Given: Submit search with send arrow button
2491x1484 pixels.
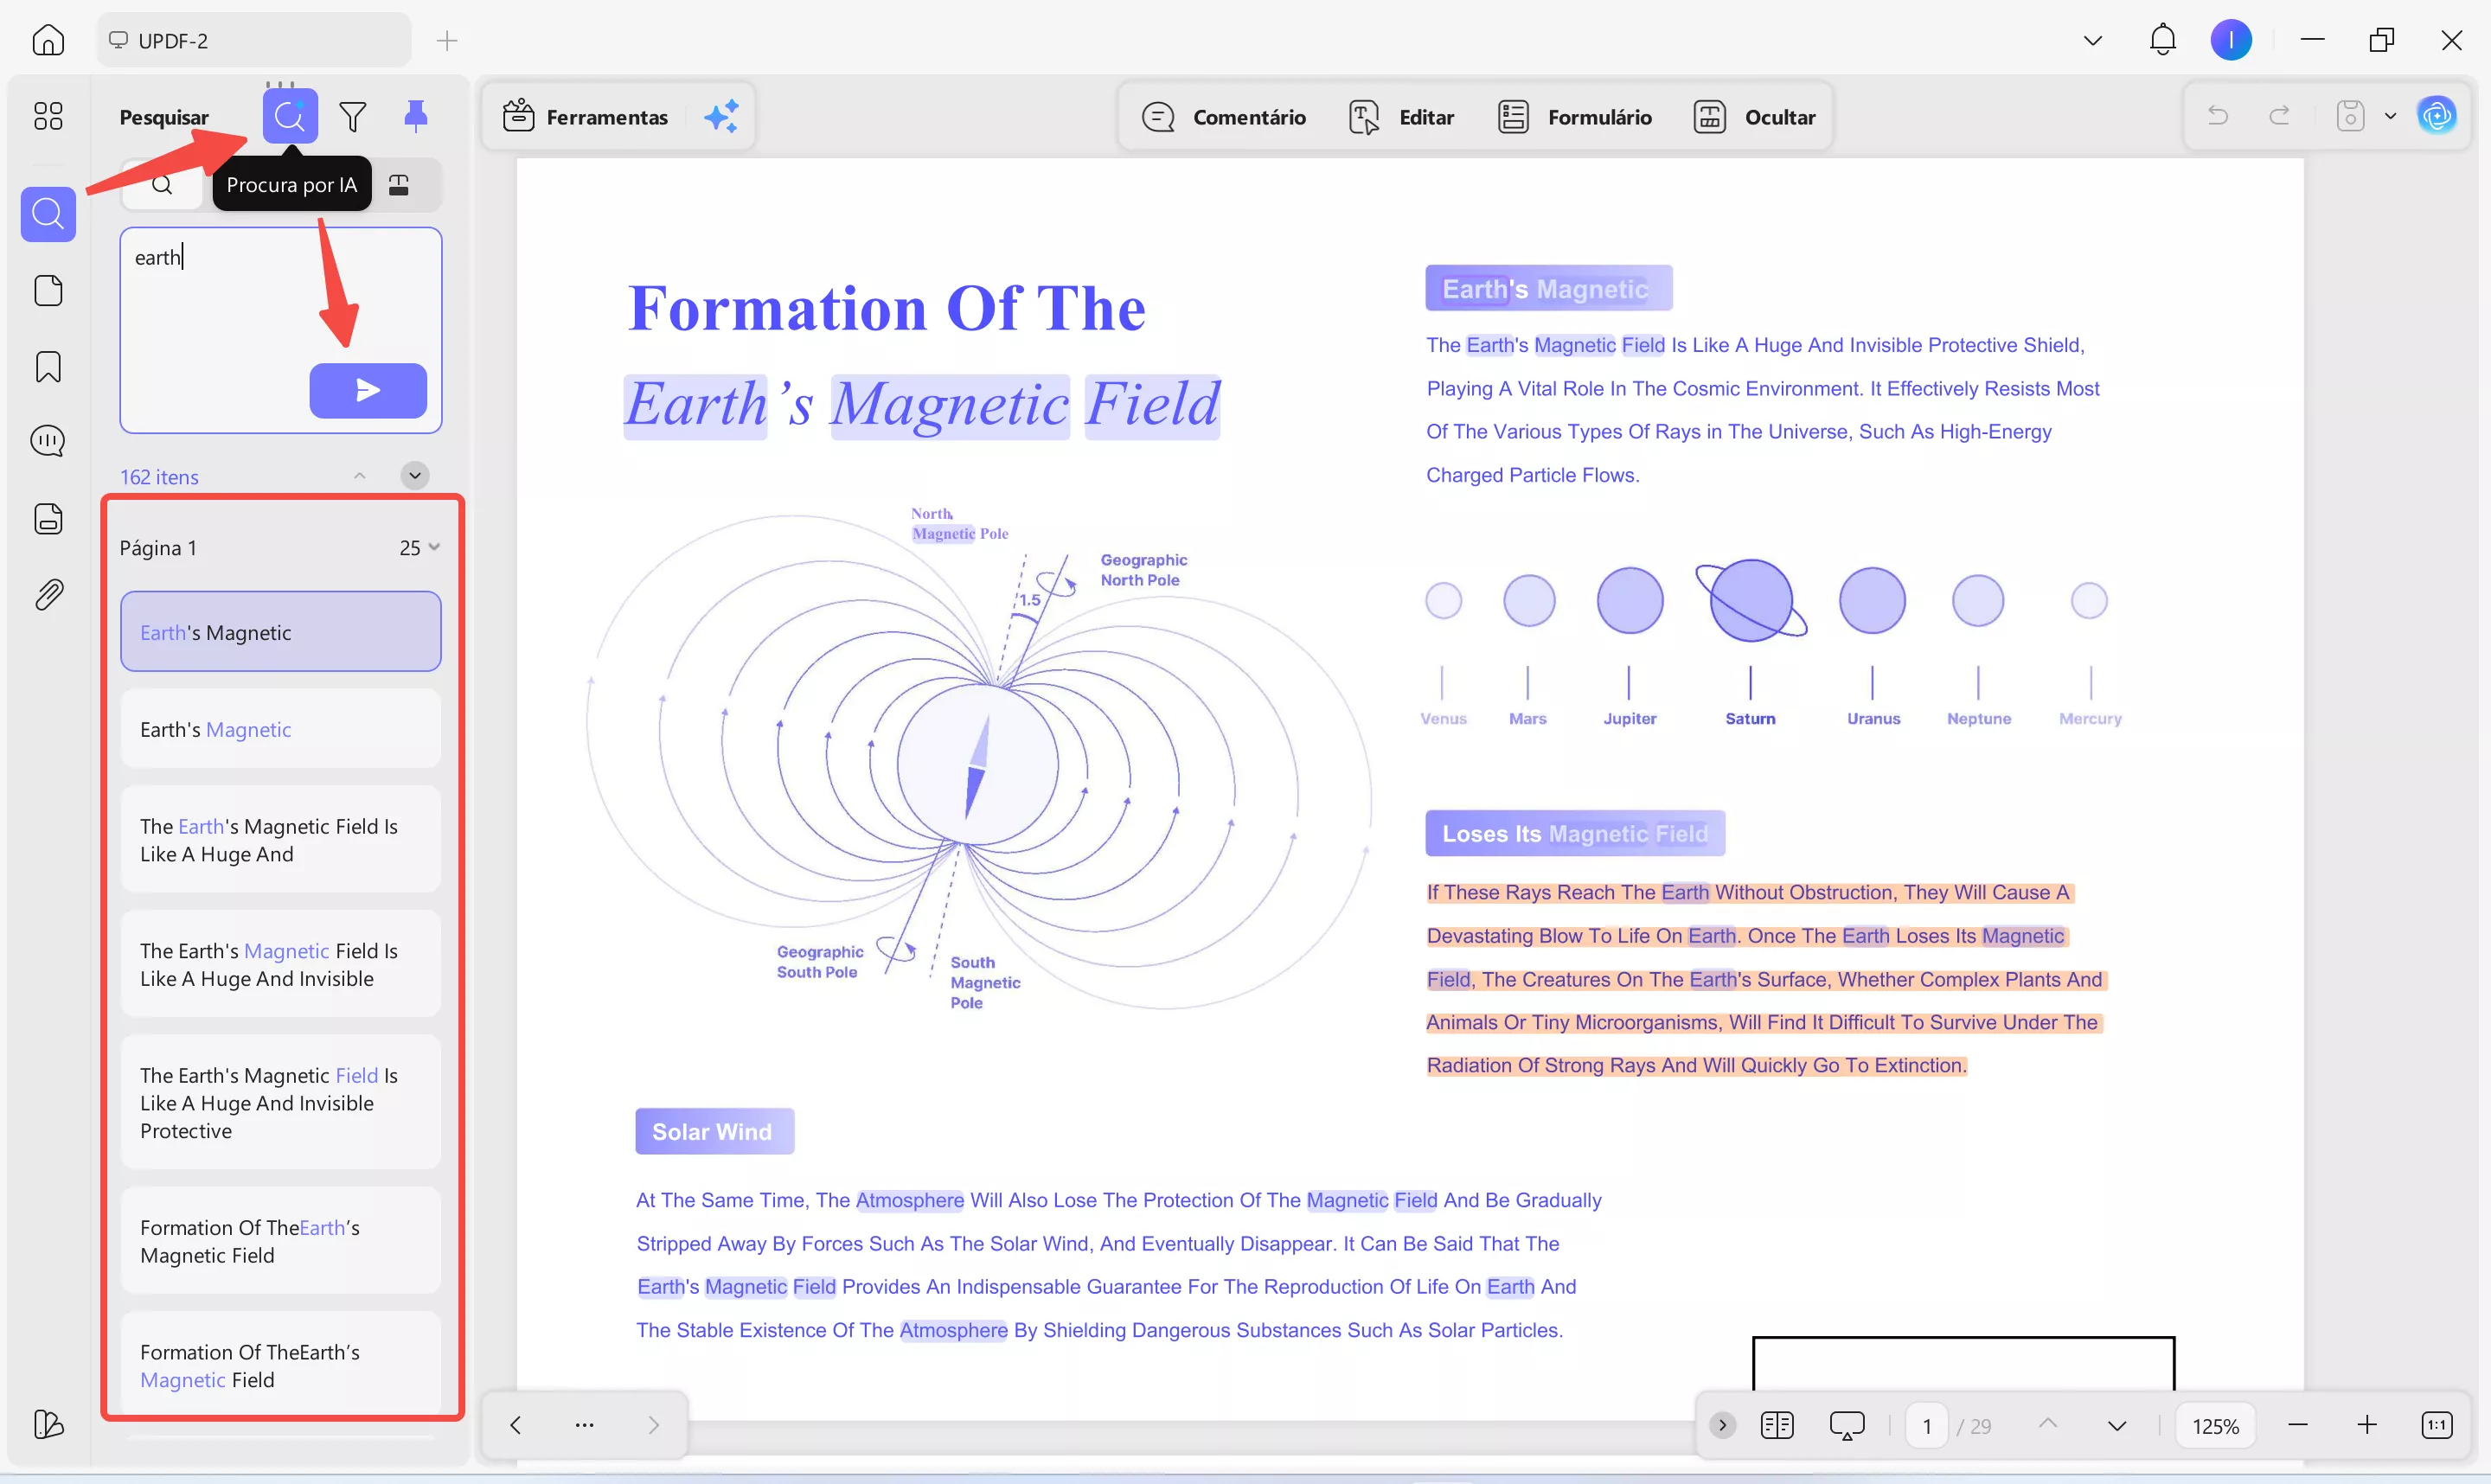Looking at the screenshot, I should pos(368,390).
